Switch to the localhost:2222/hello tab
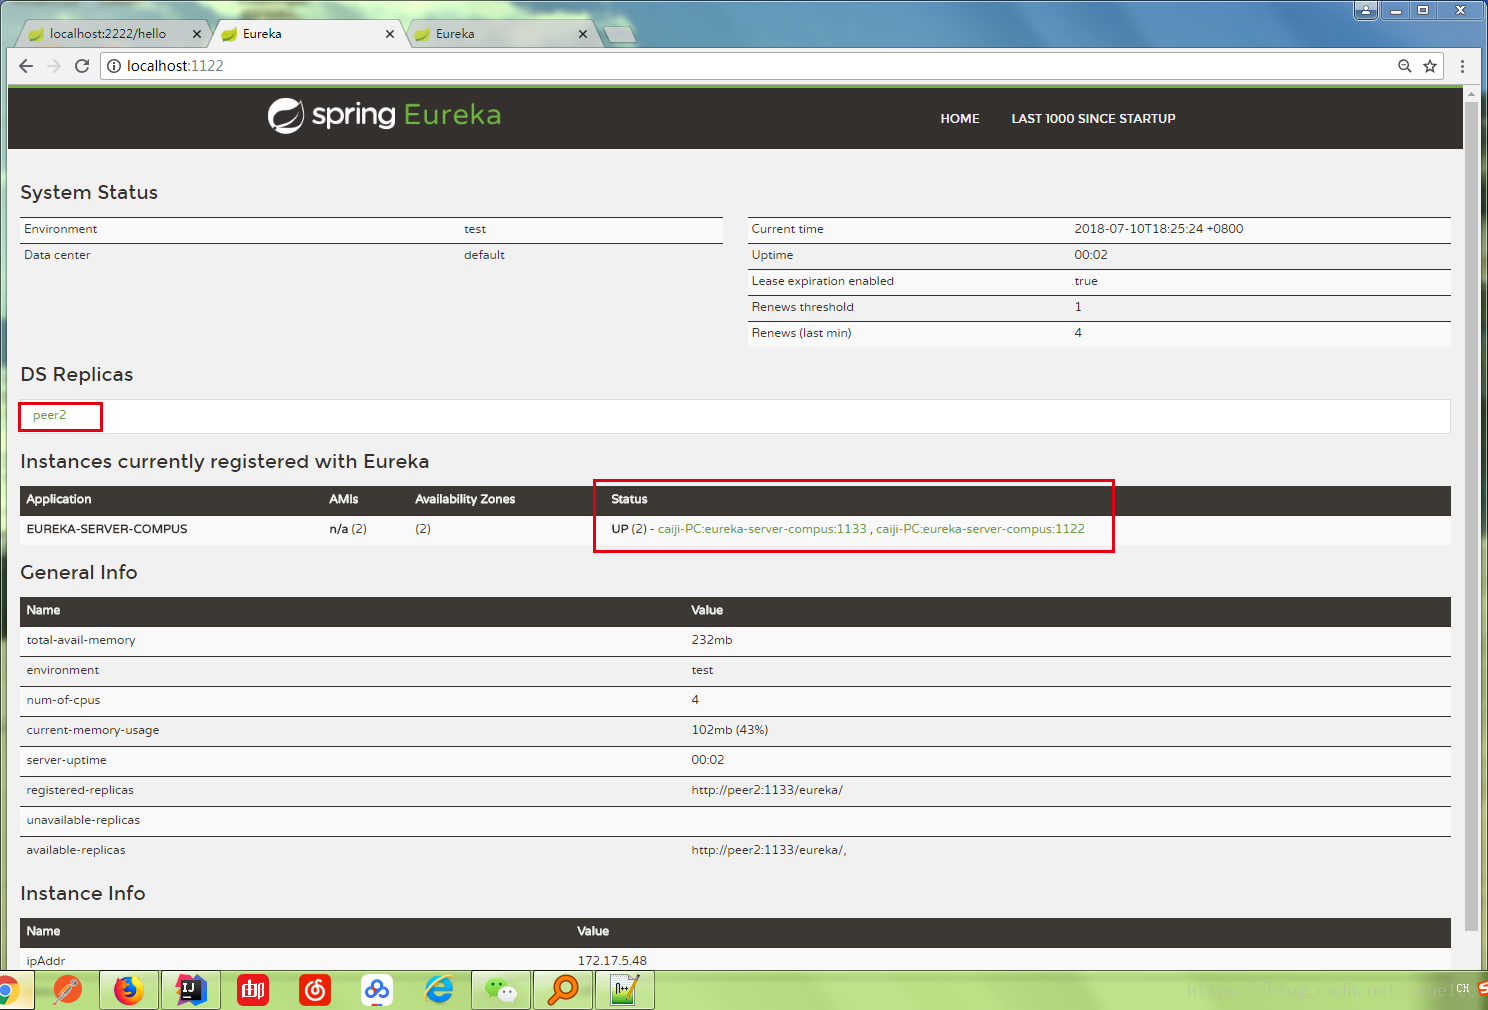1488x1010 pixels. tap(108, 34)
